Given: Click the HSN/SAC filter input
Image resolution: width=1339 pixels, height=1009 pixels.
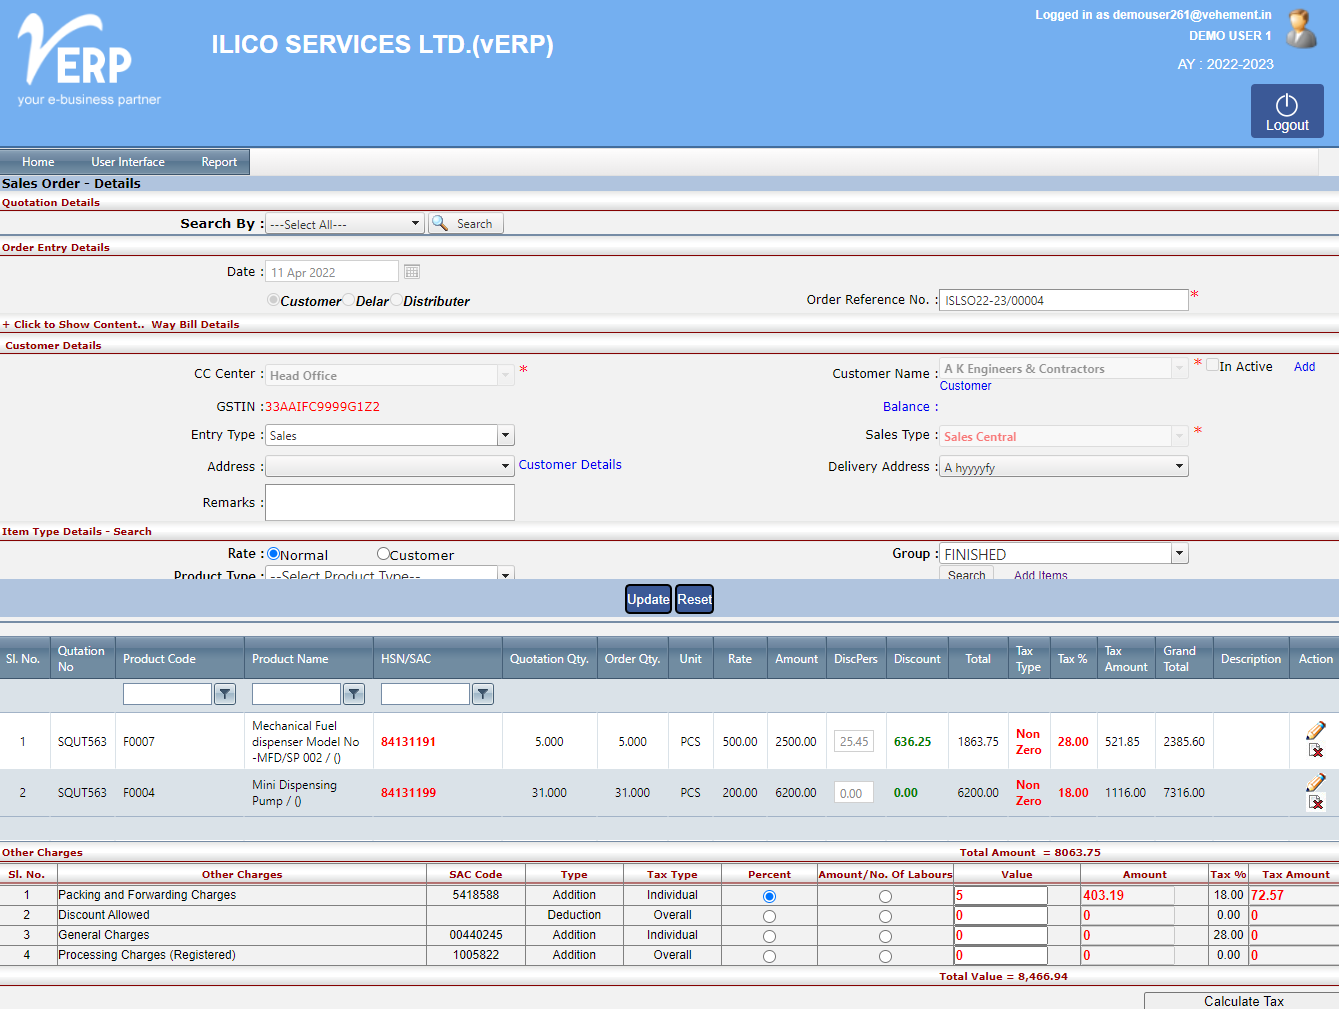Looking at the screenshot, I should tap(425, 694).
